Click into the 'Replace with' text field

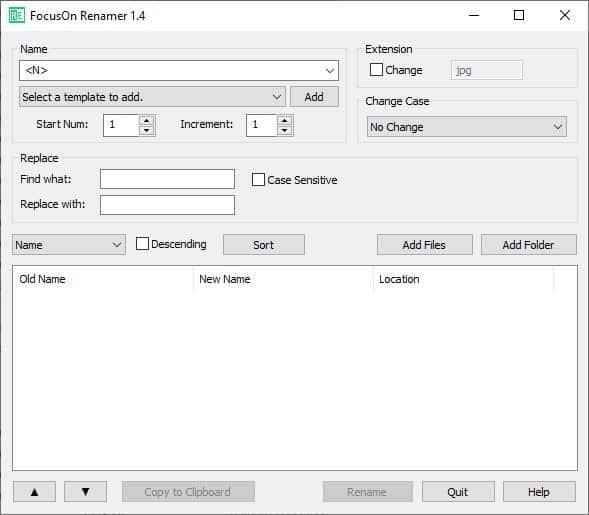(x=168, y=205)
